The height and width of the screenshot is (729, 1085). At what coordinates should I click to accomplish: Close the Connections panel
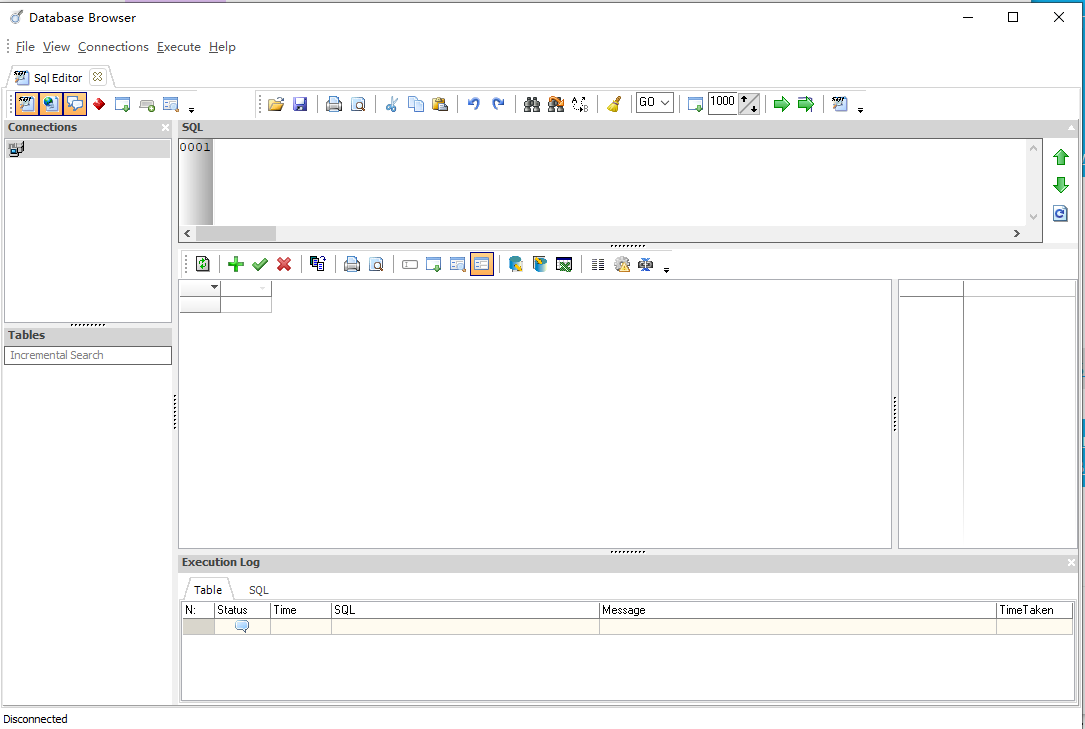165,127
